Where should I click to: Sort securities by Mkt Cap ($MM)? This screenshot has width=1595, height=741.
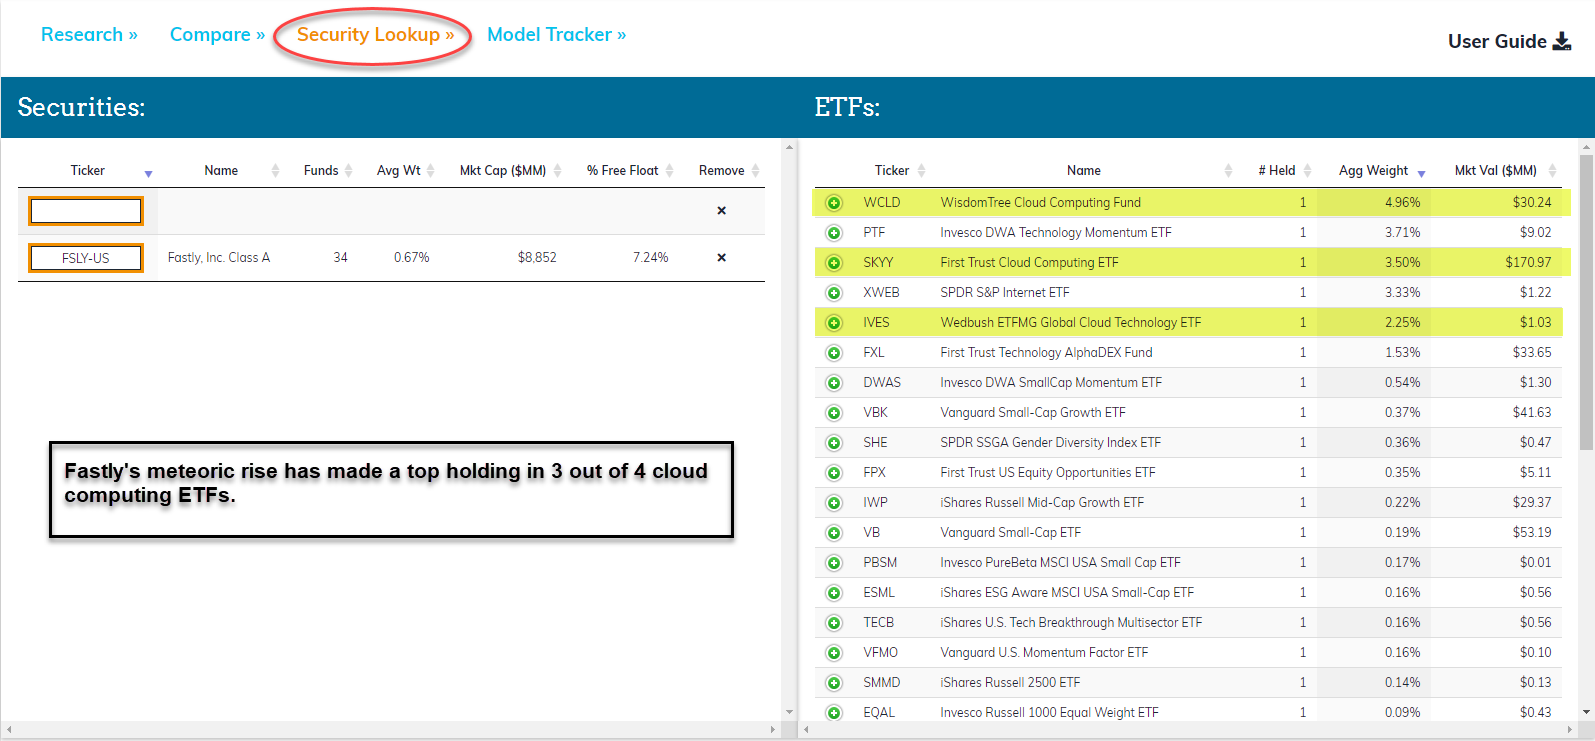[503, 171]
